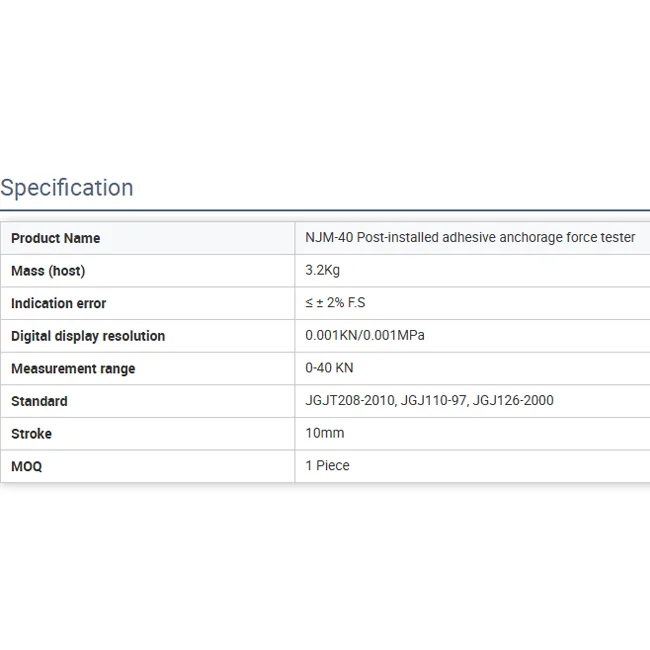Screen dimensions: 650x650
Task: Select the Mass (host) label
Action: [x=48, y=271]
